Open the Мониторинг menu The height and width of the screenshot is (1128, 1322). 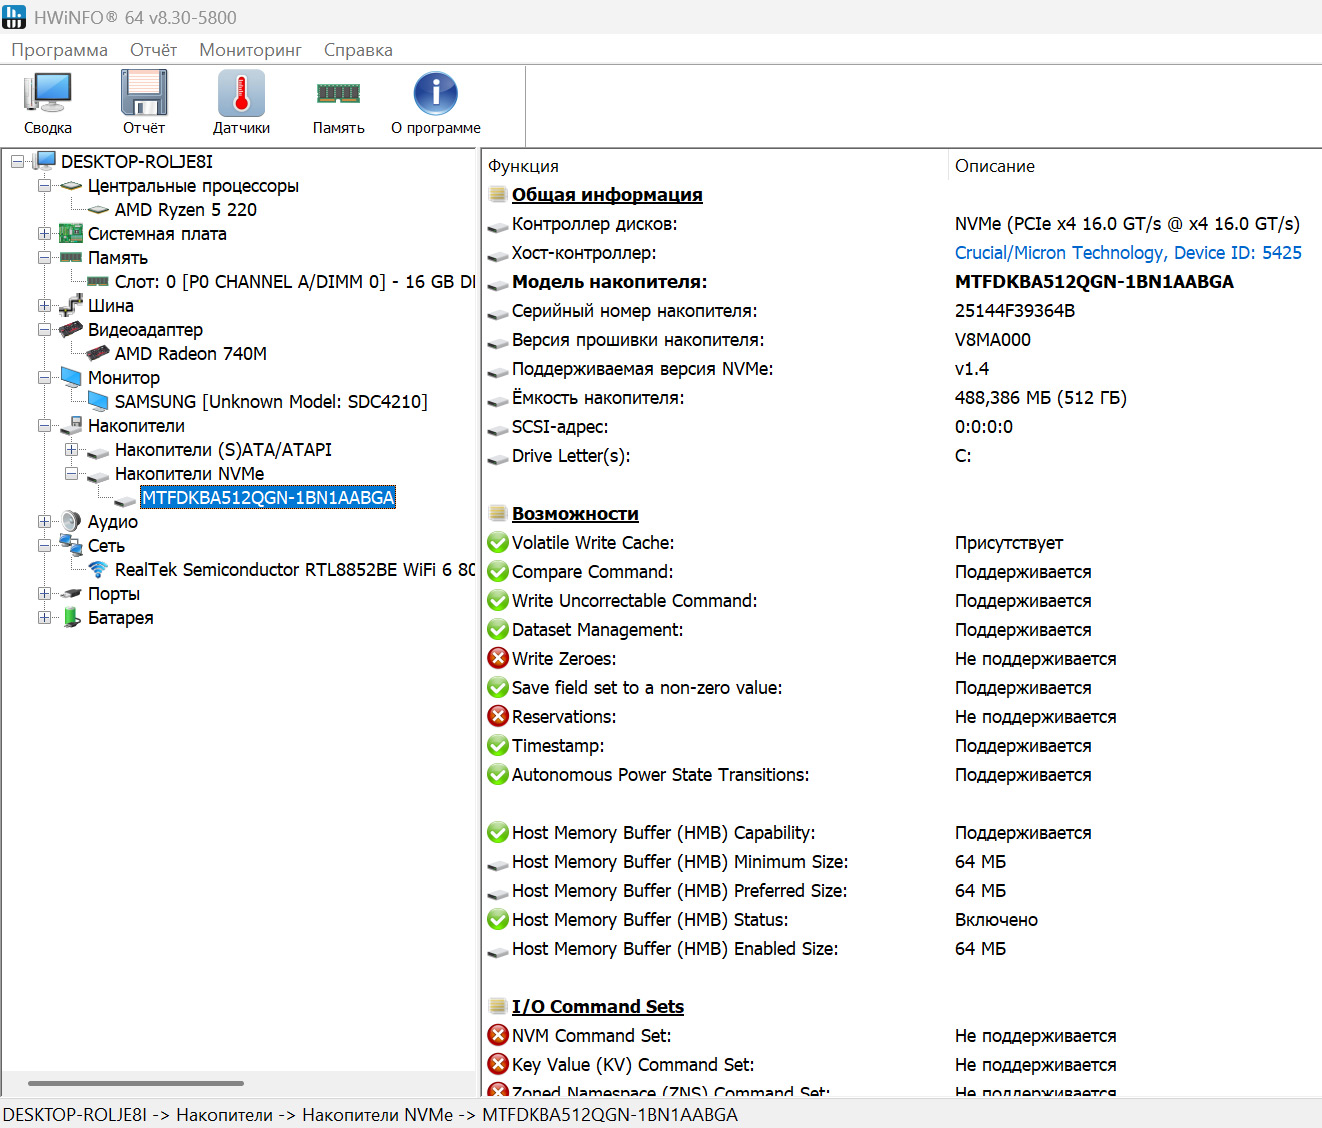(x=250, y=50)
